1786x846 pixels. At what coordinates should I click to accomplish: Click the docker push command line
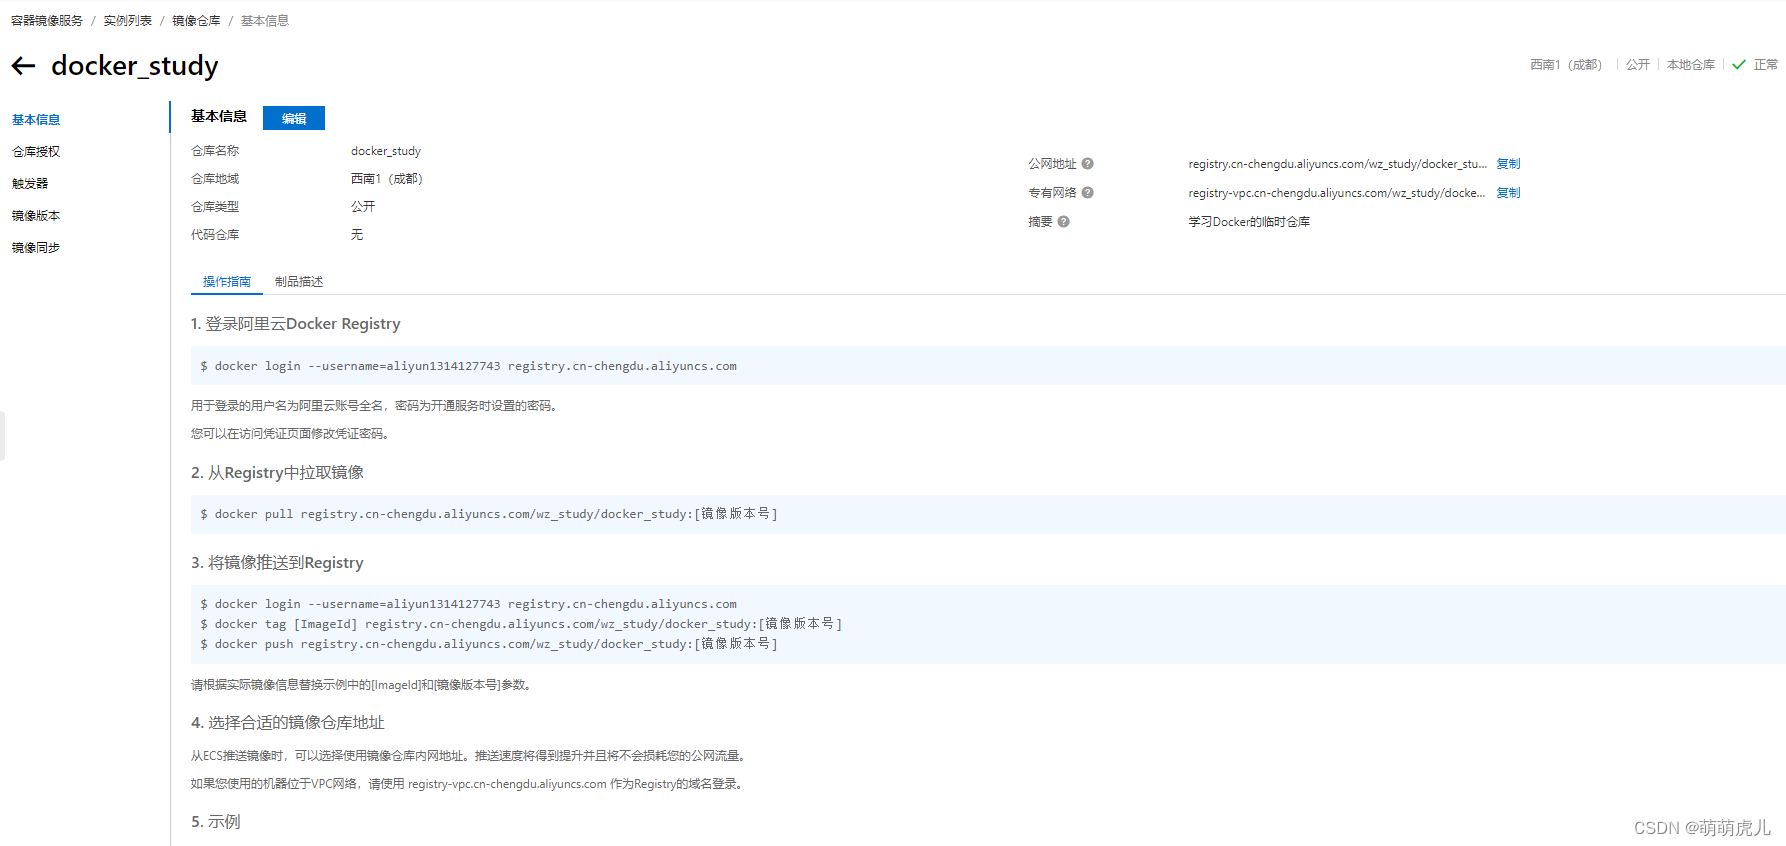[x=488, y=644]
